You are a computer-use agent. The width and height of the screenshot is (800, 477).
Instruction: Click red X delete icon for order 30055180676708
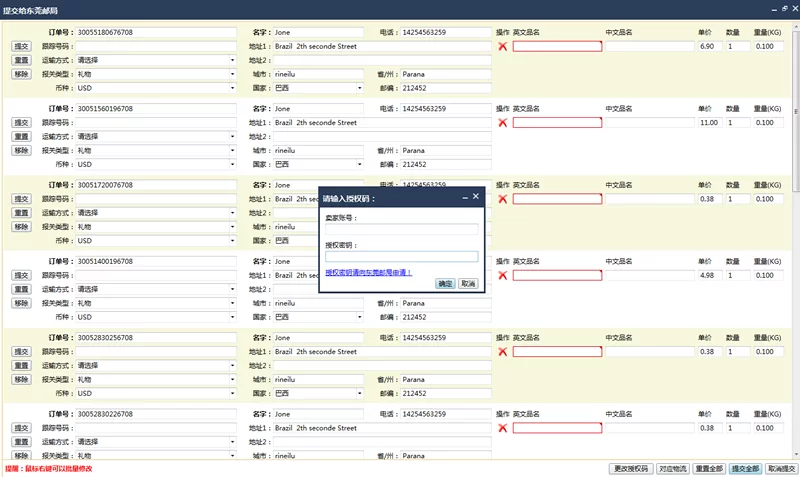click(x=502, y=46)
